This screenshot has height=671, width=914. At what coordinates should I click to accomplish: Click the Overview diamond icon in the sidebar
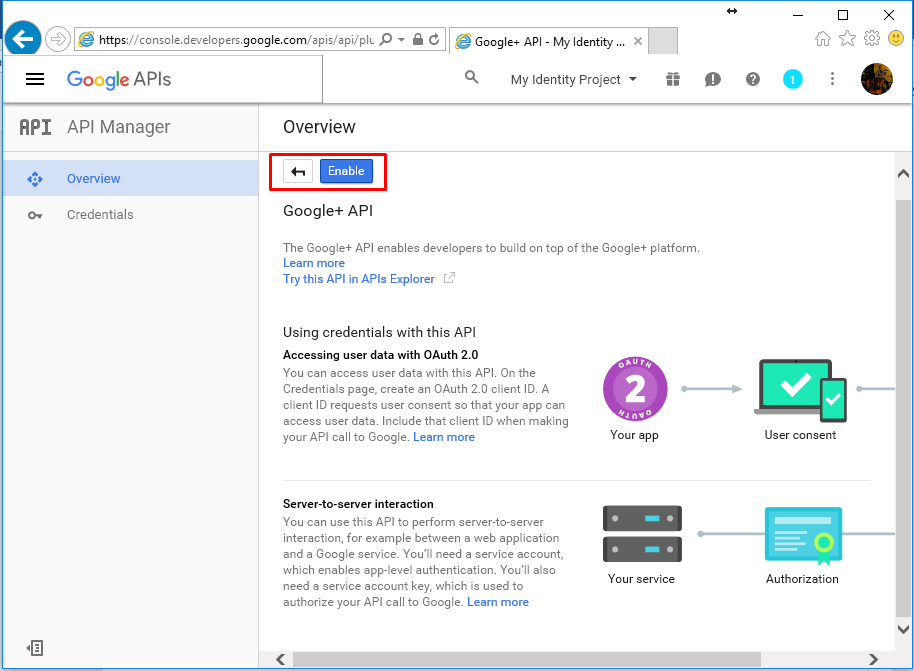35,179
